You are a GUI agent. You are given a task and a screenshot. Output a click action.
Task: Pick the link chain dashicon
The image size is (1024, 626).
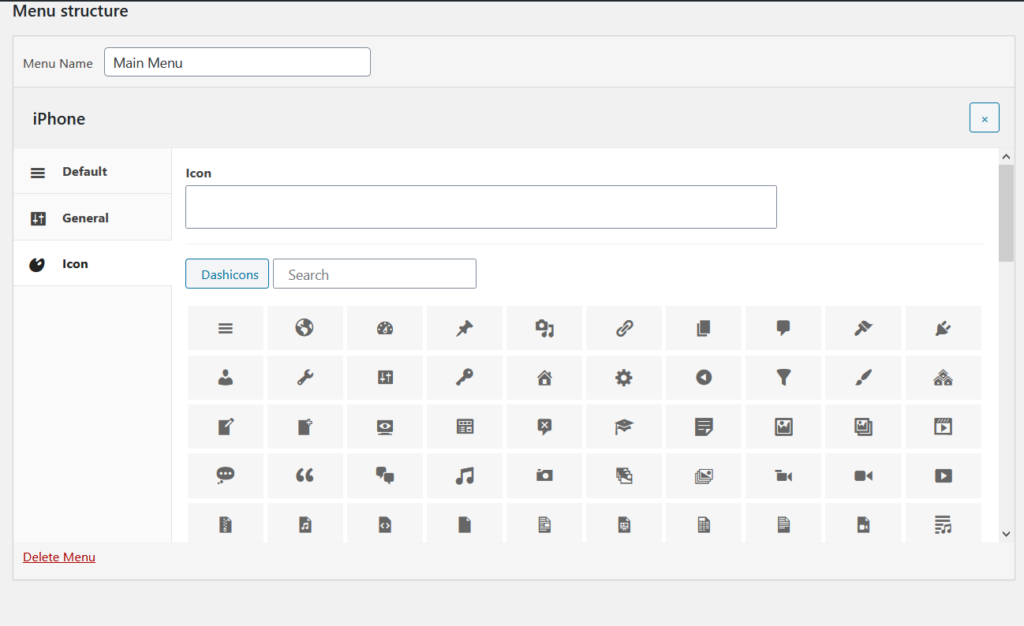click(624, 328)
